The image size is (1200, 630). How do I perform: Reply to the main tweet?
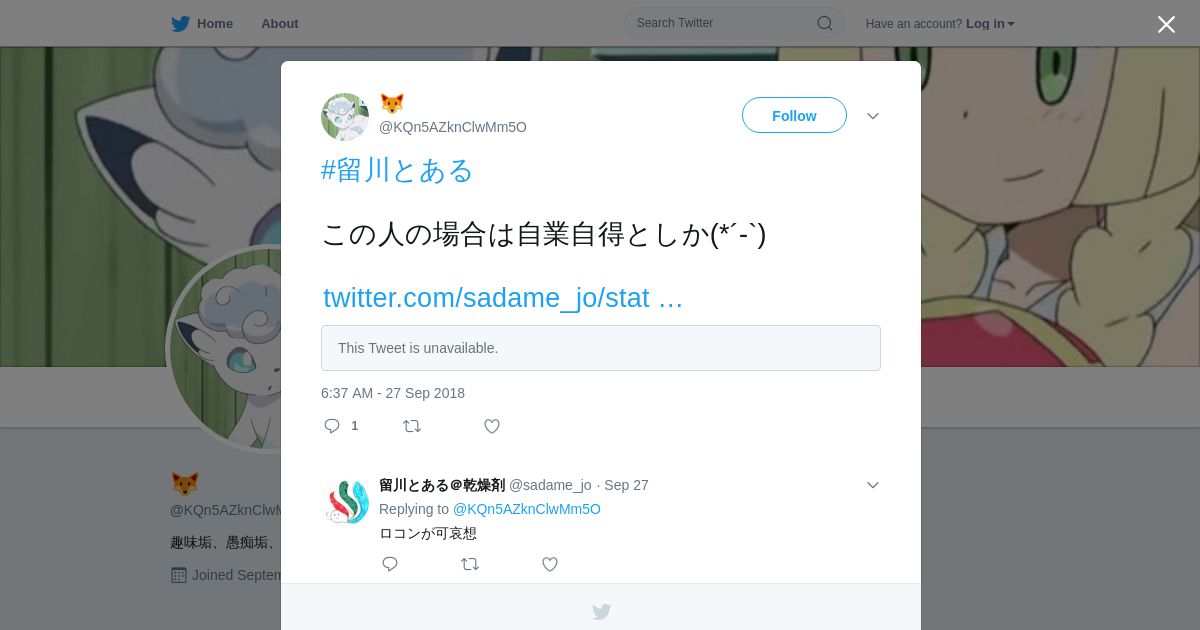coord(332,426)
